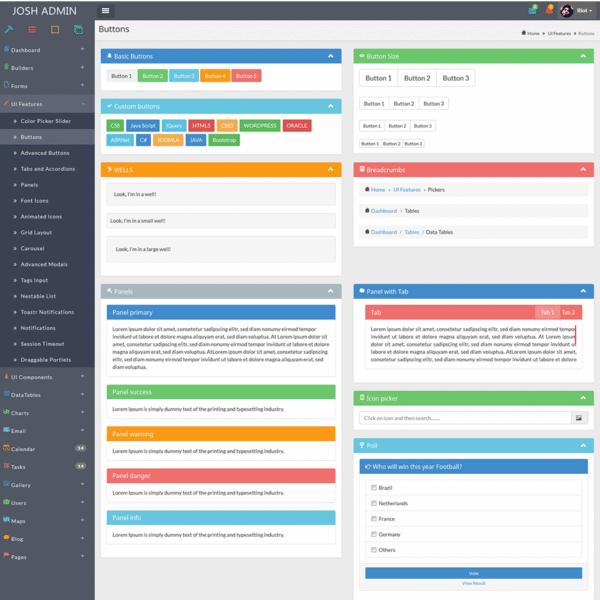
Task: Open Tabs and Accordions in sidebar
Action: (x=48, y=169)
